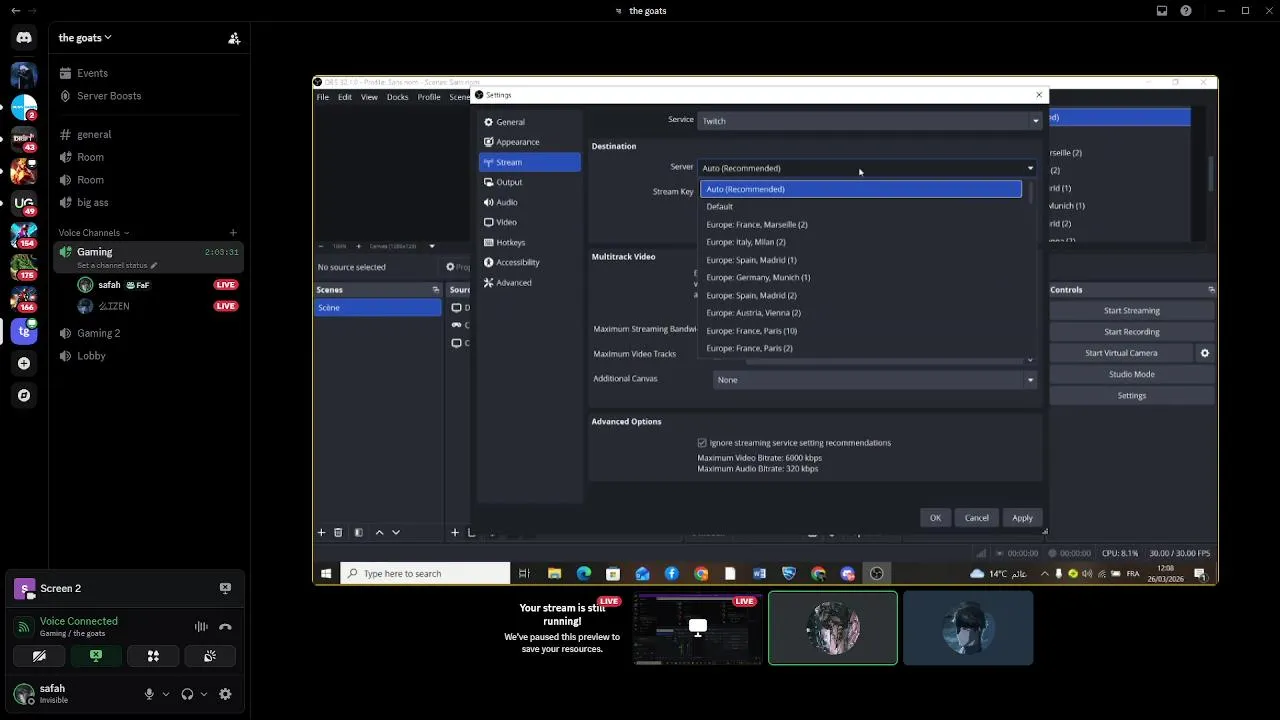Click the Windows Start button in the stream
Screen dimensions: 1280x720
coord(326,574)
